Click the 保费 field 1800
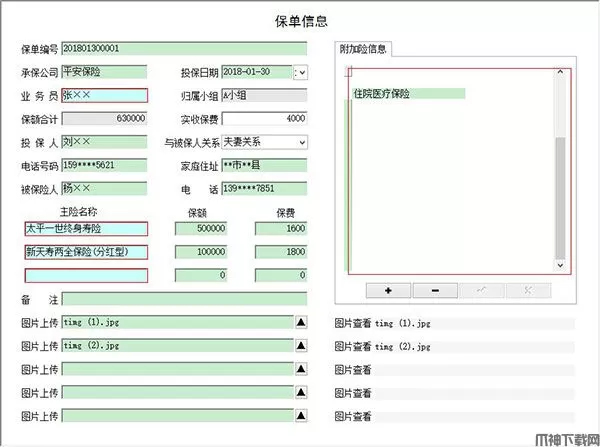 [281, 252]
